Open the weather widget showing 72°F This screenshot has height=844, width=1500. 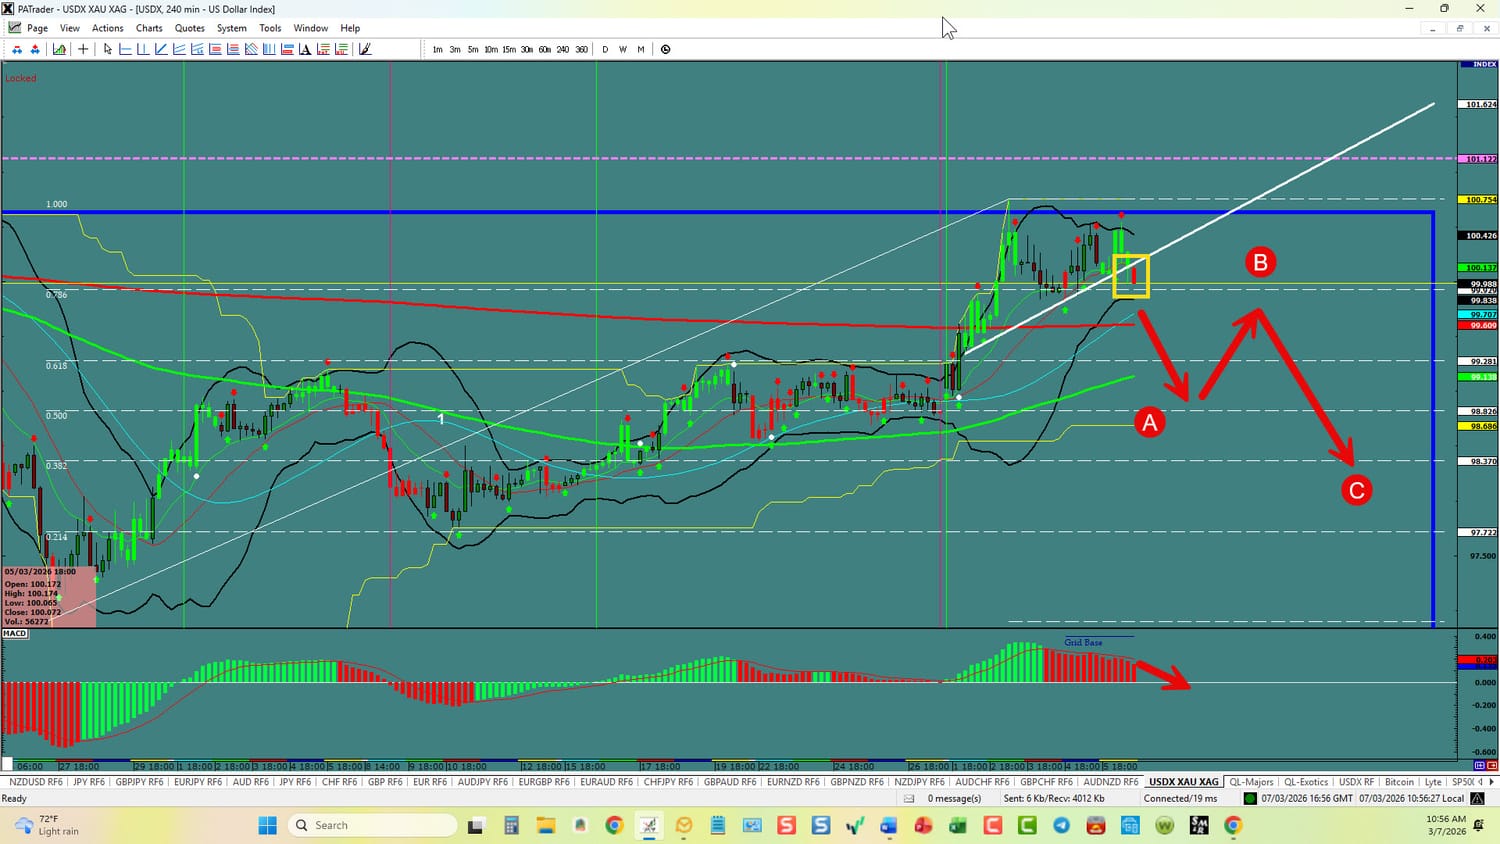(49, 825)
